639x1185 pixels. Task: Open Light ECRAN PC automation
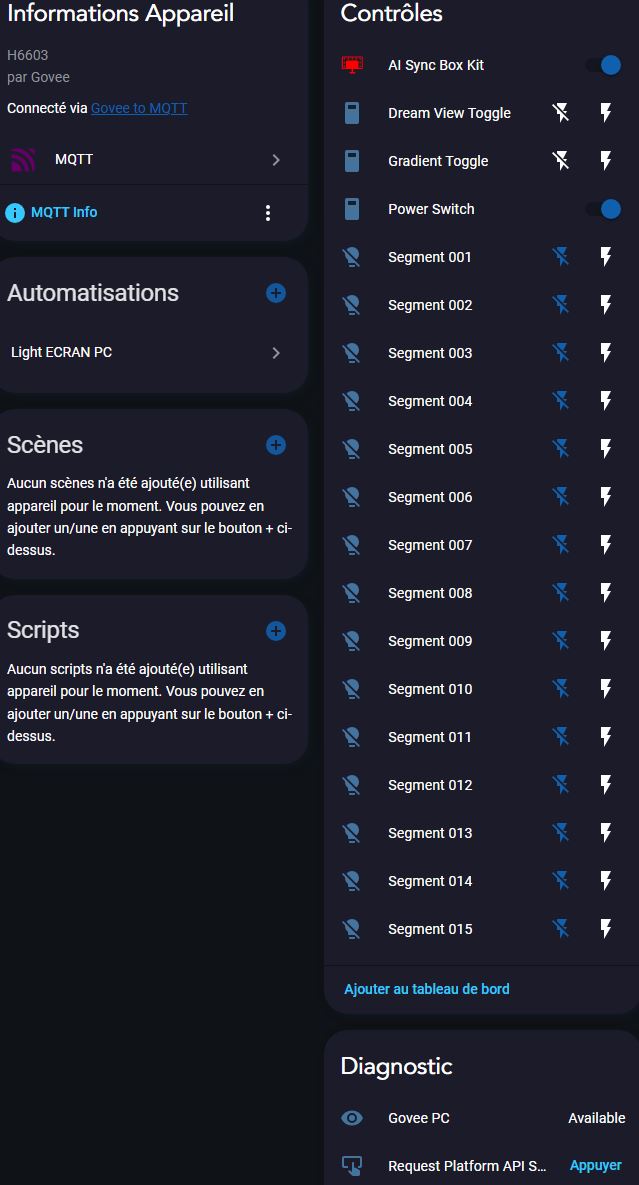pyautogui.click(x=145, y=353)
